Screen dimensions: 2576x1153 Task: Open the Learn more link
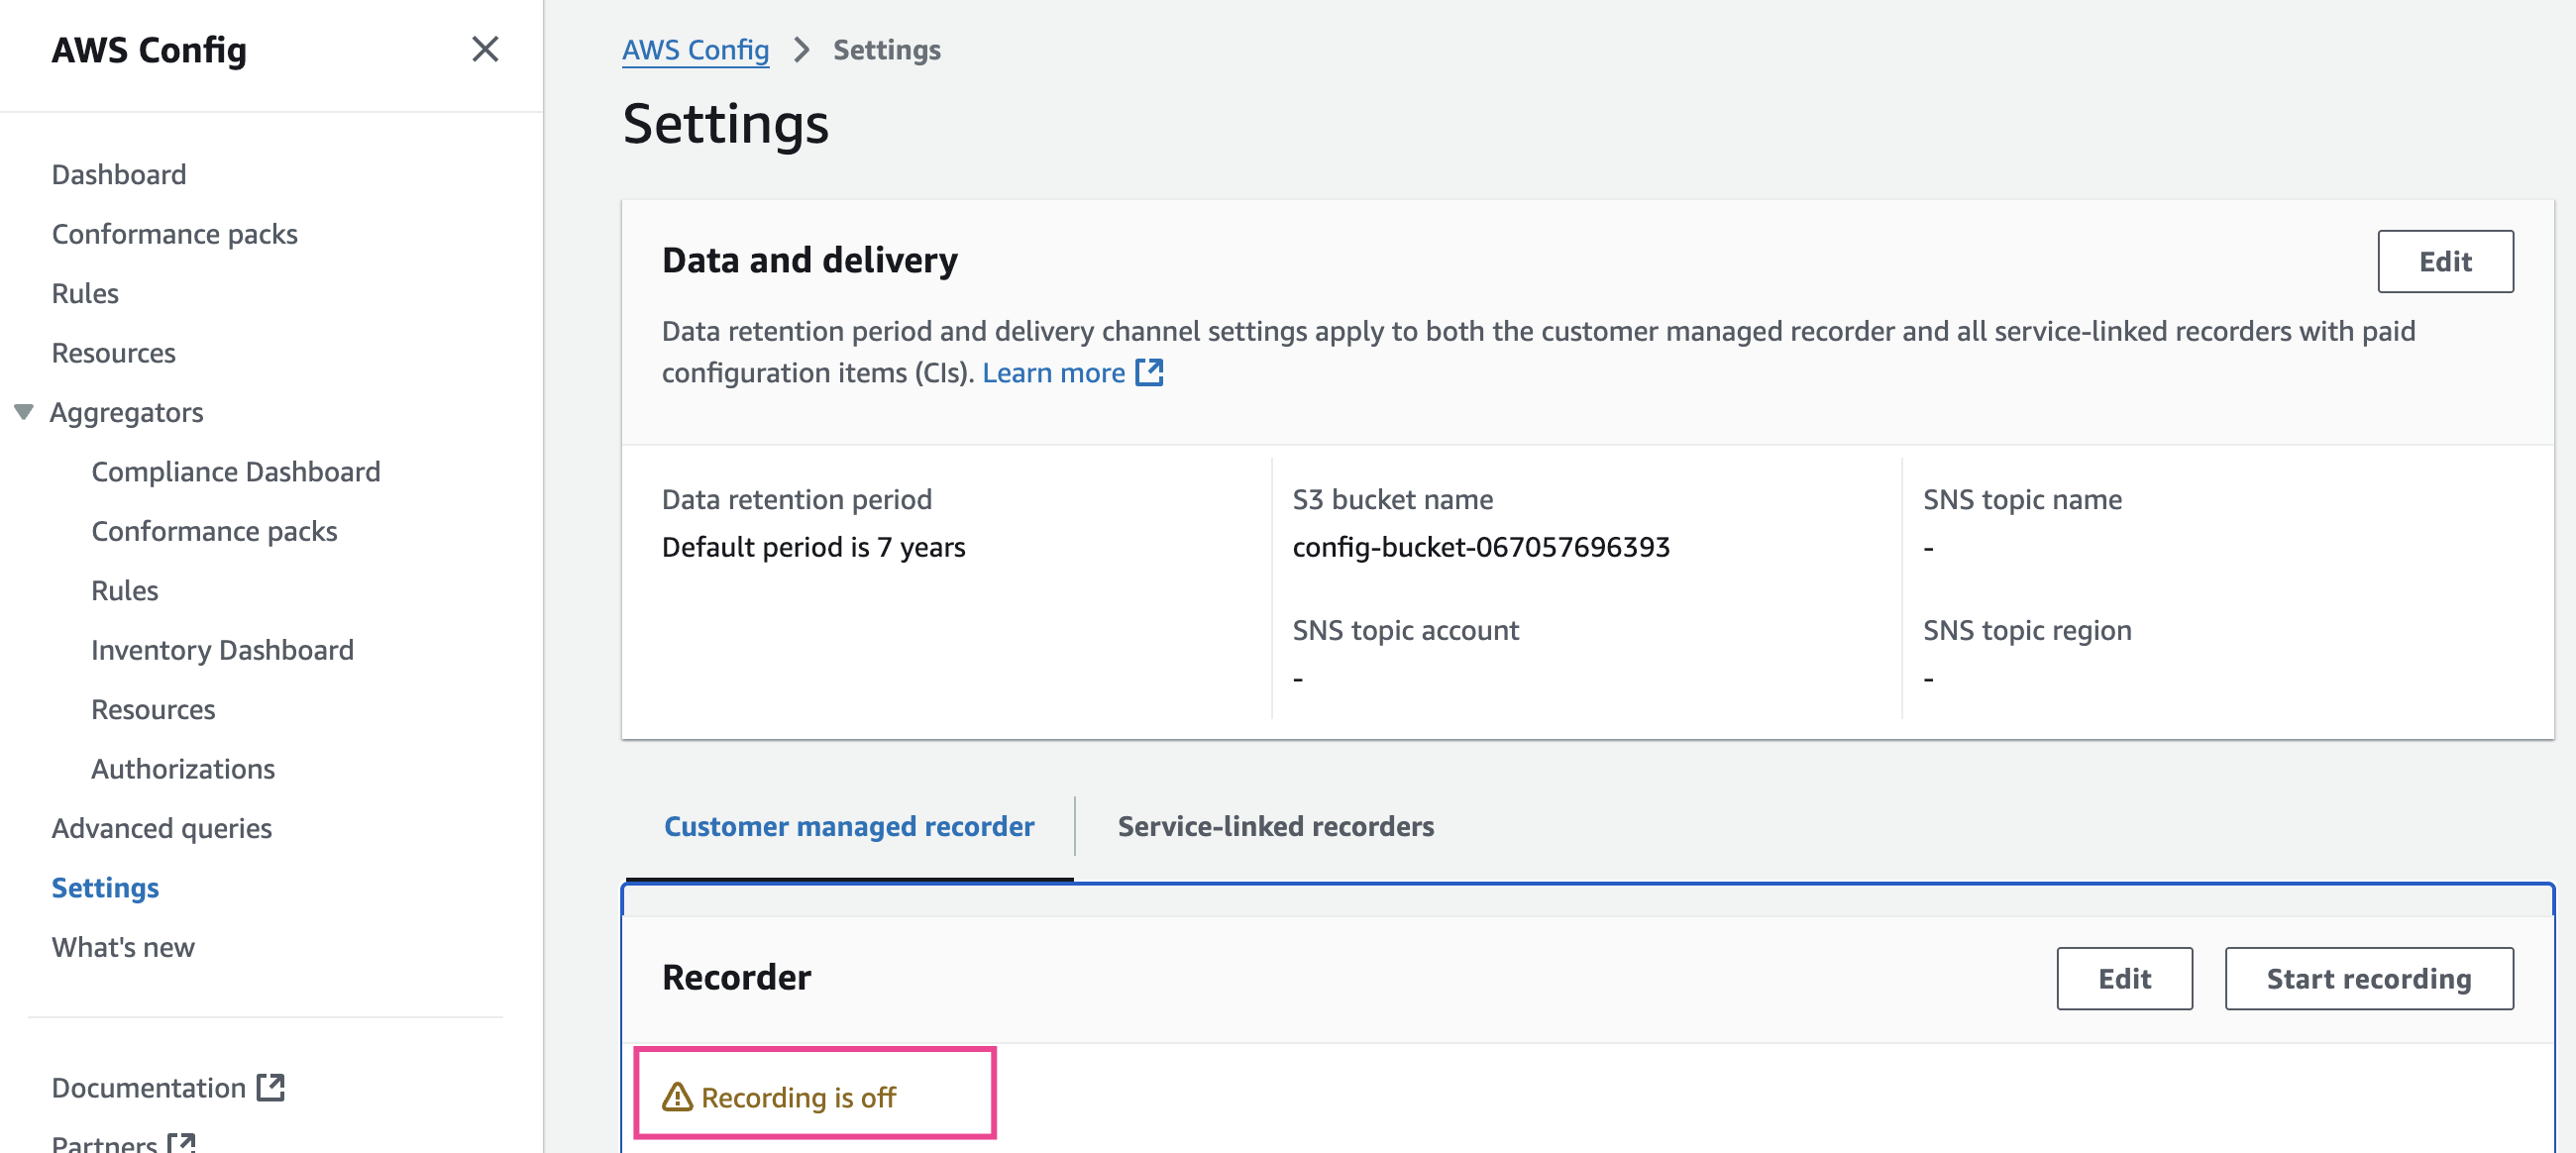pyautogui.click(x=1053, y=372)
